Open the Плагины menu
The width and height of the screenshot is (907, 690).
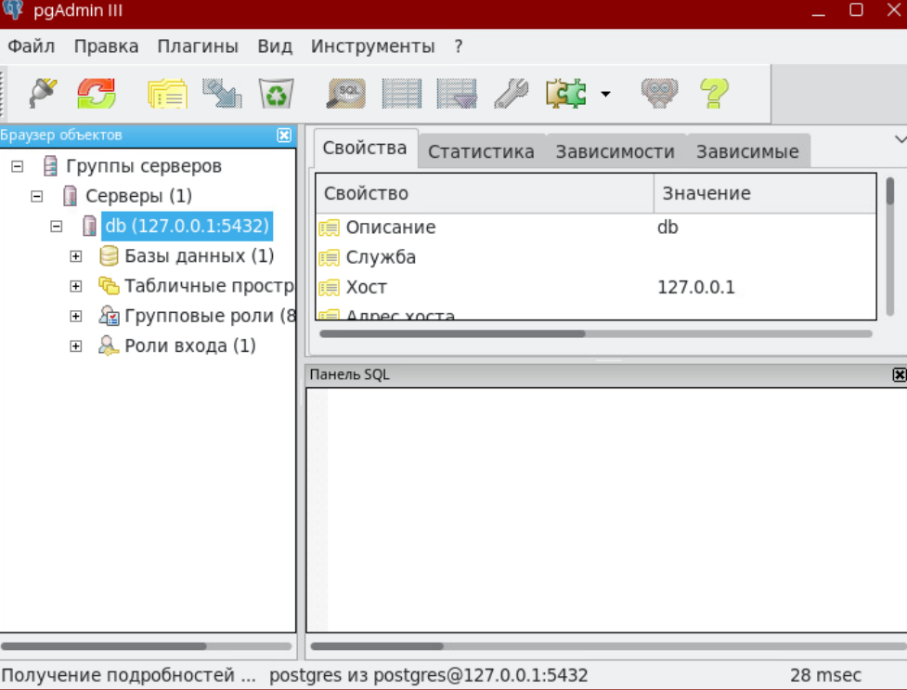pos(198,46)
